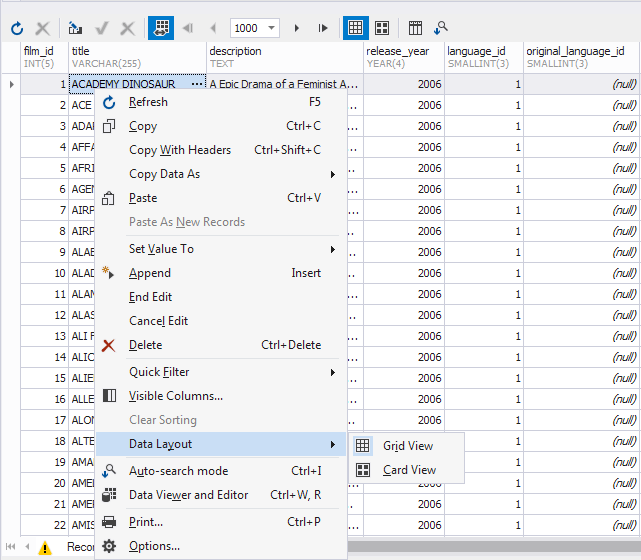The height and width of the screenshot is (560, 641).
Task: Click the red X icon beside Delete
Action: coord(109,346)
